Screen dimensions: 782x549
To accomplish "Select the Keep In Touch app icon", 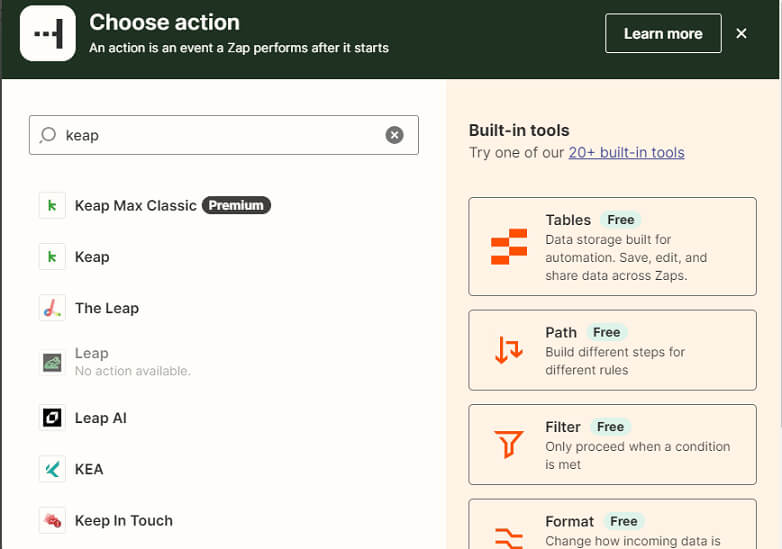I will coord(52,521).
